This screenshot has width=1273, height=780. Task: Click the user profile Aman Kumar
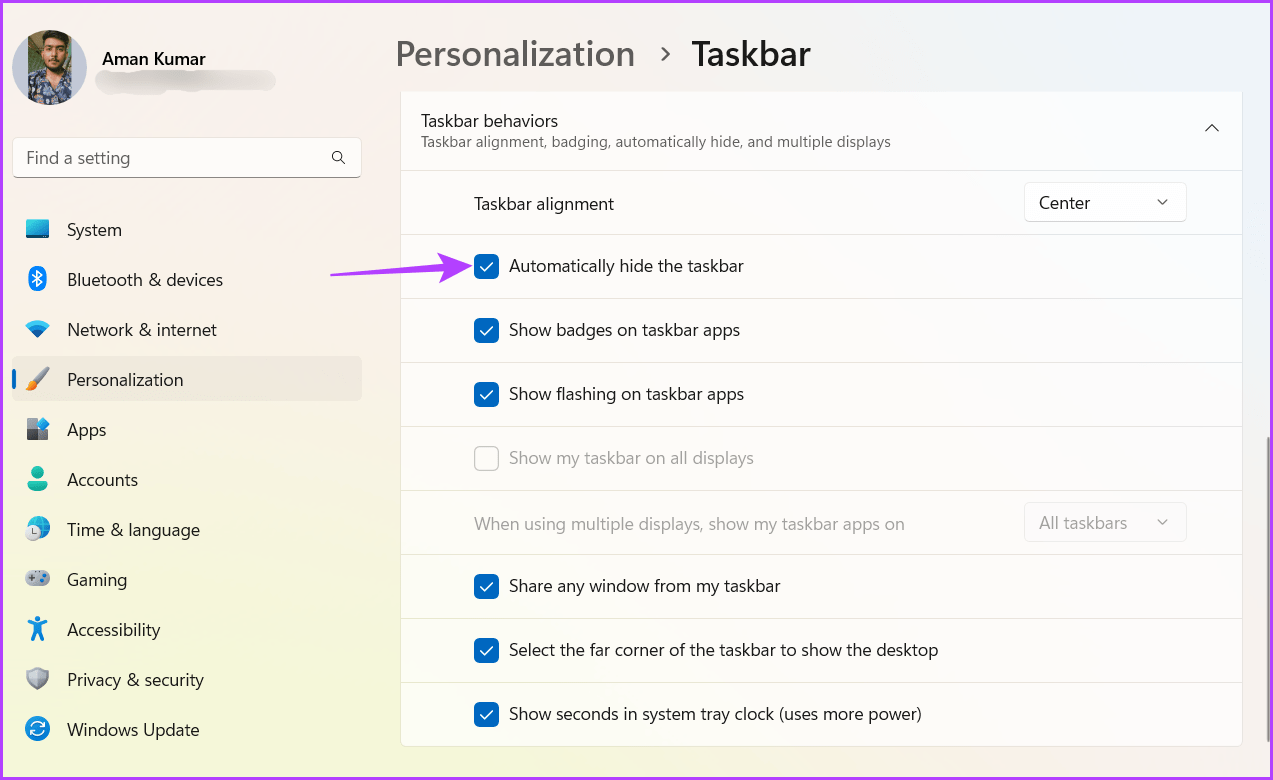tap(152, 59)
